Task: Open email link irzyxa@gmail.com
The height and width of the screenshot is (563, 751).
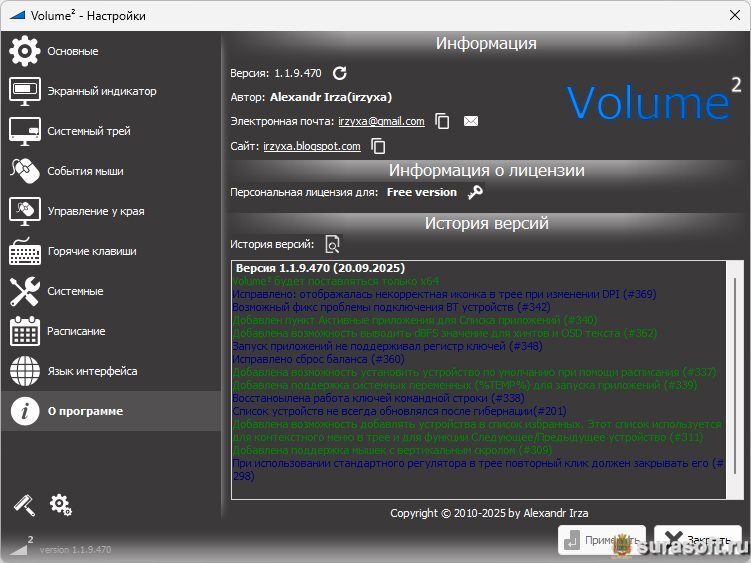Action: tap(381, 121)
